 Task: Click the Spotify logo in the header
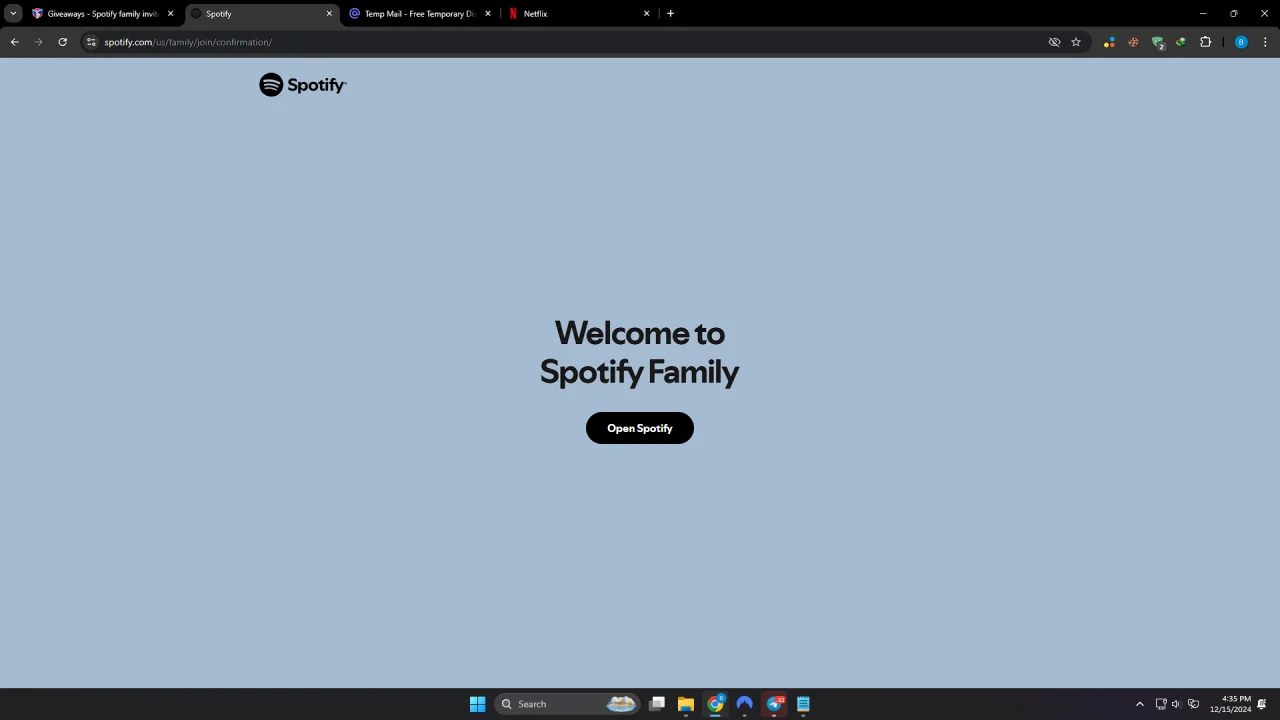pos(302,85)
